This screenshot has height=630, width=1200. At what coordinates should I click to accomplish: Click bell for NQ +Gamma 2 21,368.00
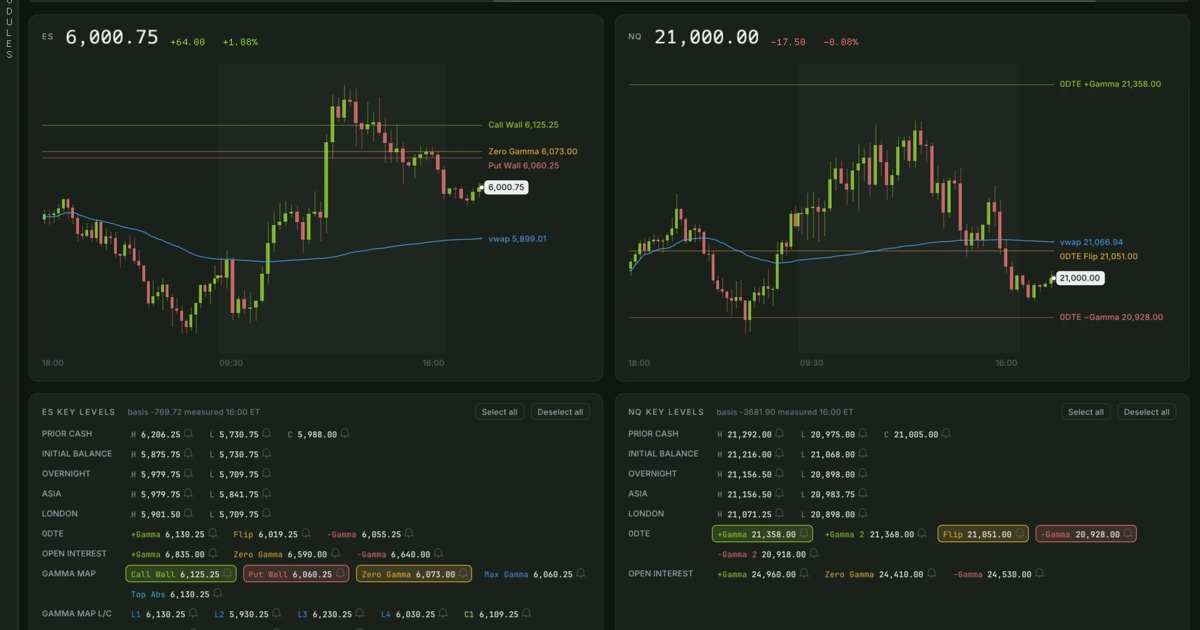pyautogui.click(x=921, y=534)
